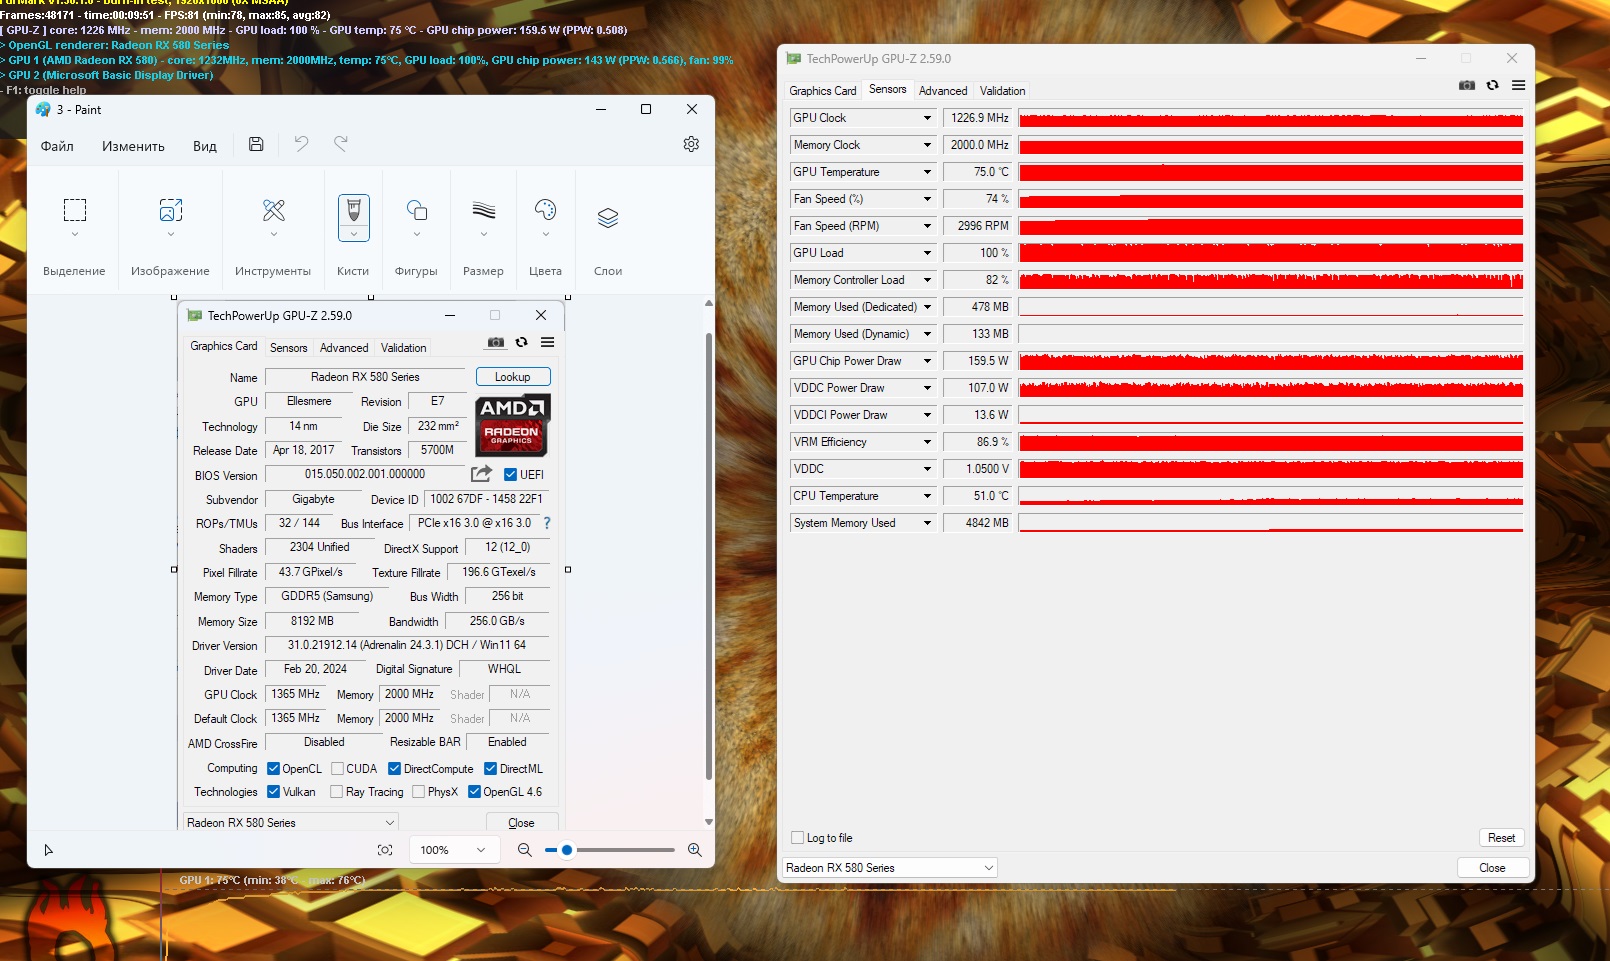Expand the VRM Efficiency sensor dropdown
Image resolution: width=1610 pixels, height=961 pixels.
(927, 442)
